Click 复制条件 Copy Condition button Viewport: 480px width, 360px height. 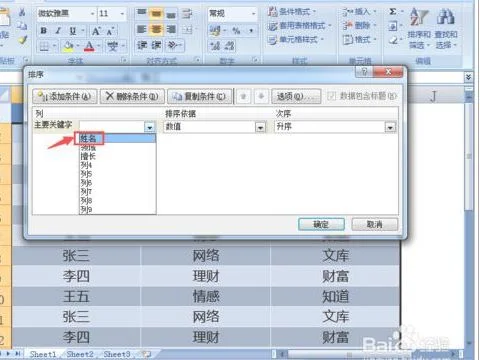pos(200,96)
